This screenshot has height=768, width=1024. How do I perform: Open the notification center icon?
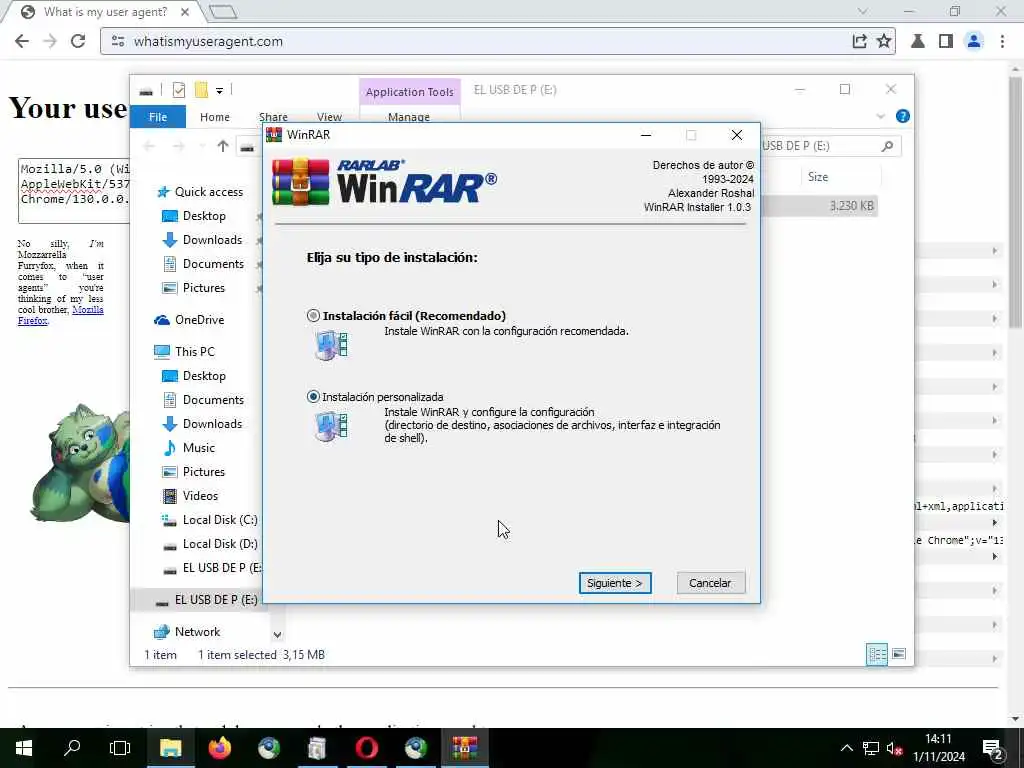[x=993, y=749]
